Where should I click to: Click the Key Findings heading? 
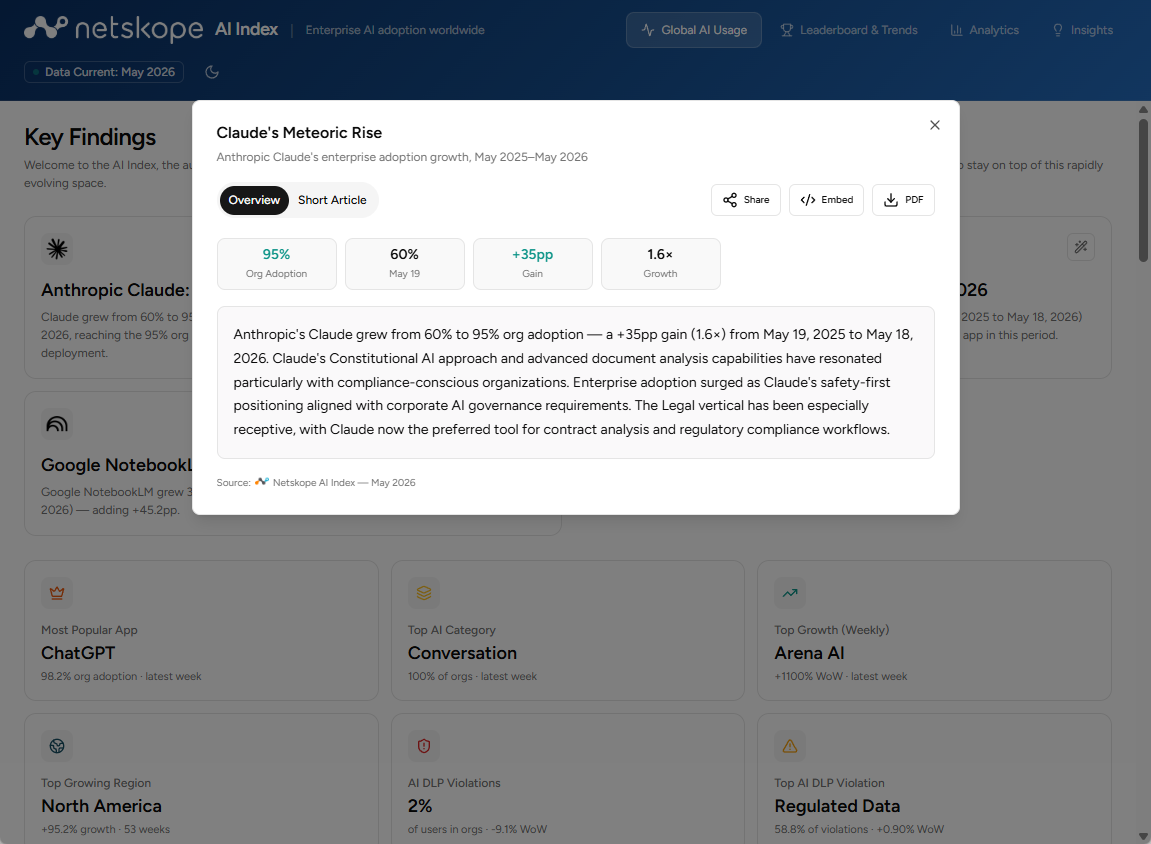click(90, 137)
